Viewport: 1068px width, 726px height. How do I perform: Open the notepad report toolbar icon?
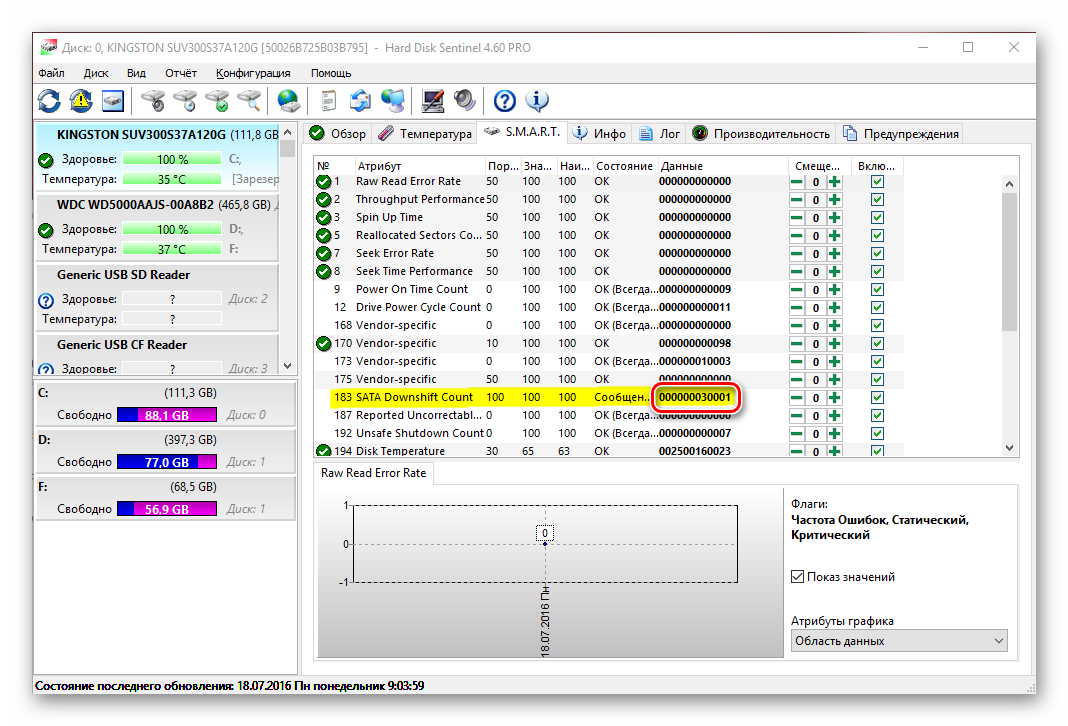[x=328, y=101]
